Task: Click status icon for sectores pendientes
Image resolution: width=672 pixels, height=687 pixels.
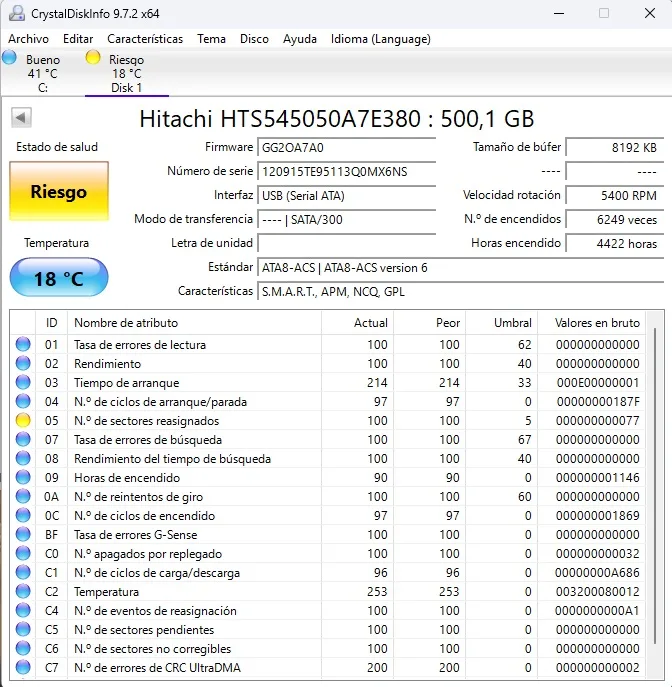Action: coord(23,630)
